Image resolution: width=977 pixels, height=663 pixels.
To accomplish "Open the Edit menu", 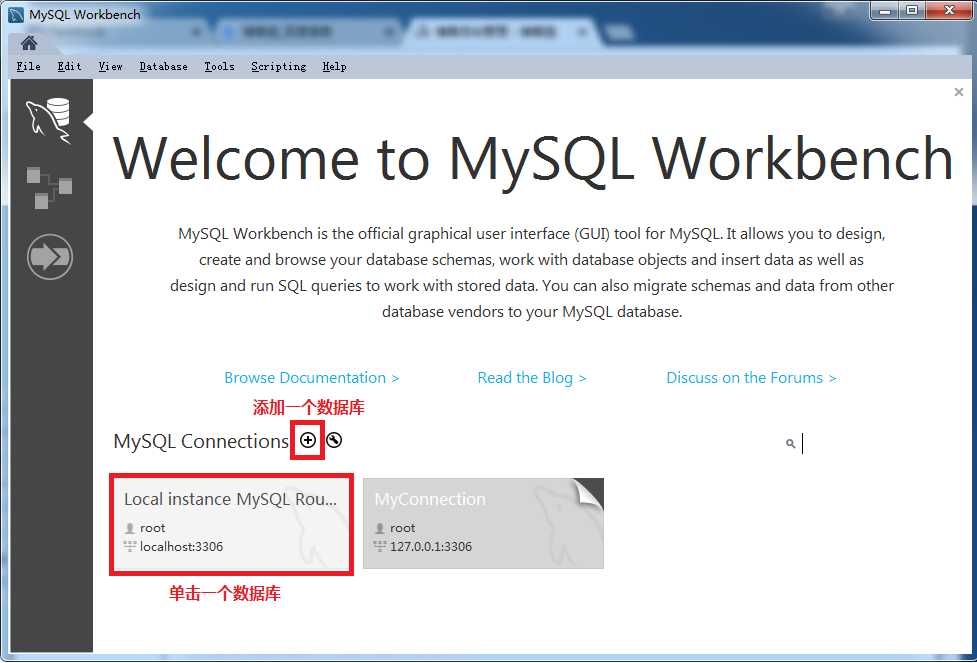I will coord(69,66).
